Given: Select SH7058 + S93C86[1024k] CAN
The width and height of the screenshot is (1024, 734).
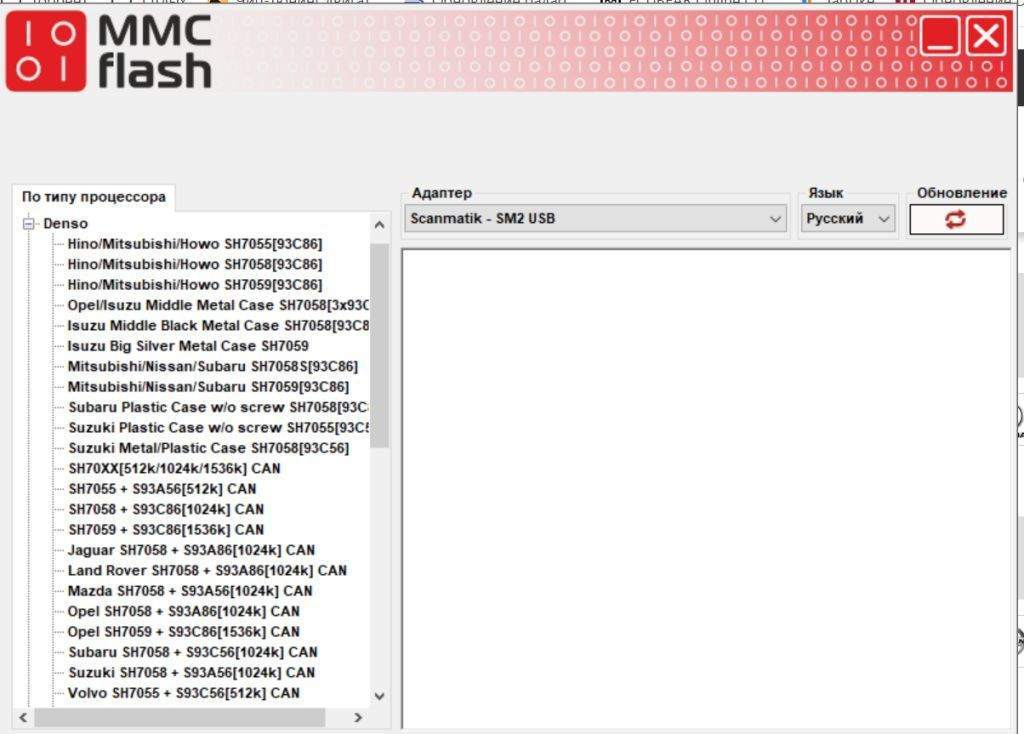Looking at the screenshot, I should coord(166,509).
